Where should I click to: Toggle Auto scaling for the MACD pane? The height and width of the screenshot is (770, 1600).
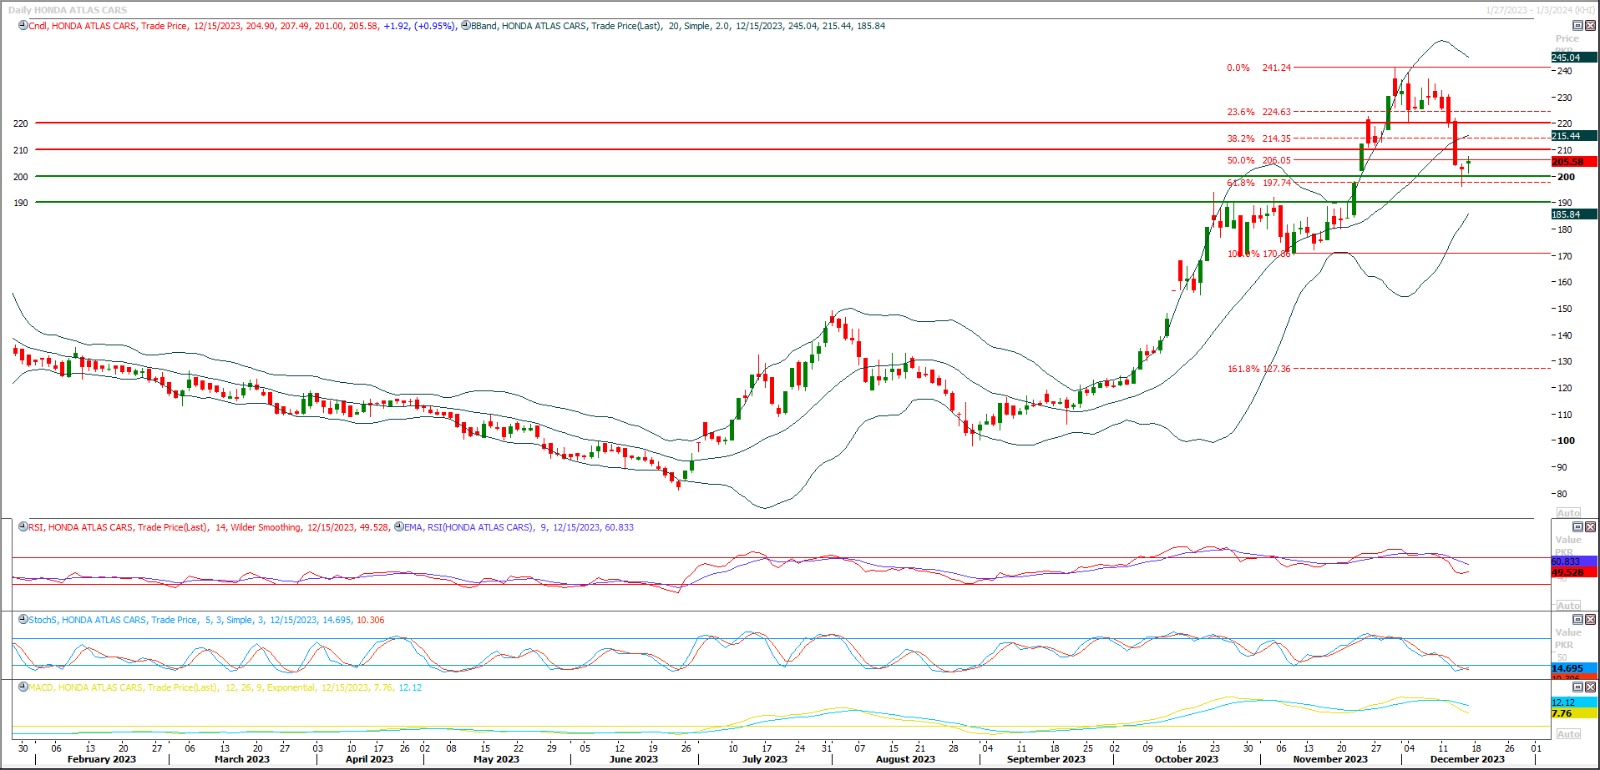click(x=1568, y=734)
